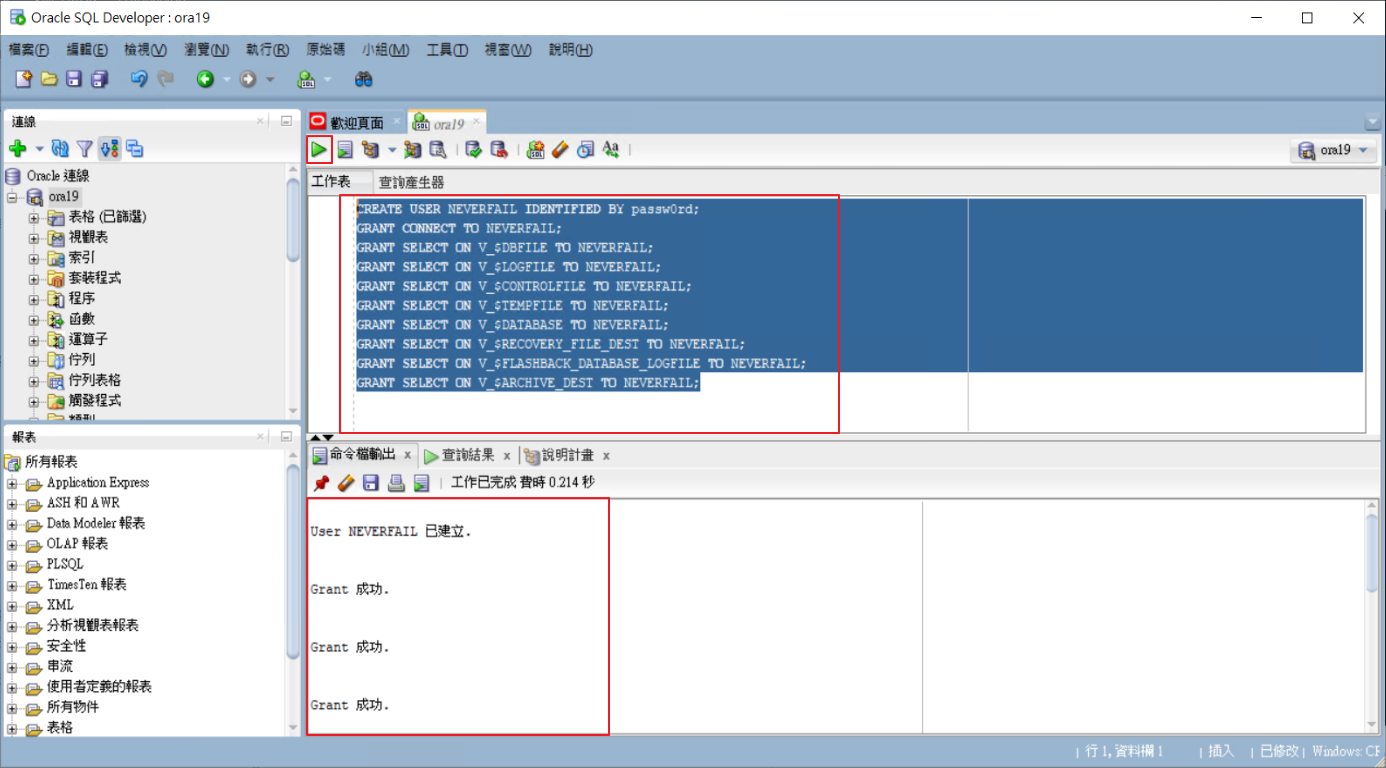
Task: Select the OLAP 報表 folder
Action: pos(77,544)
